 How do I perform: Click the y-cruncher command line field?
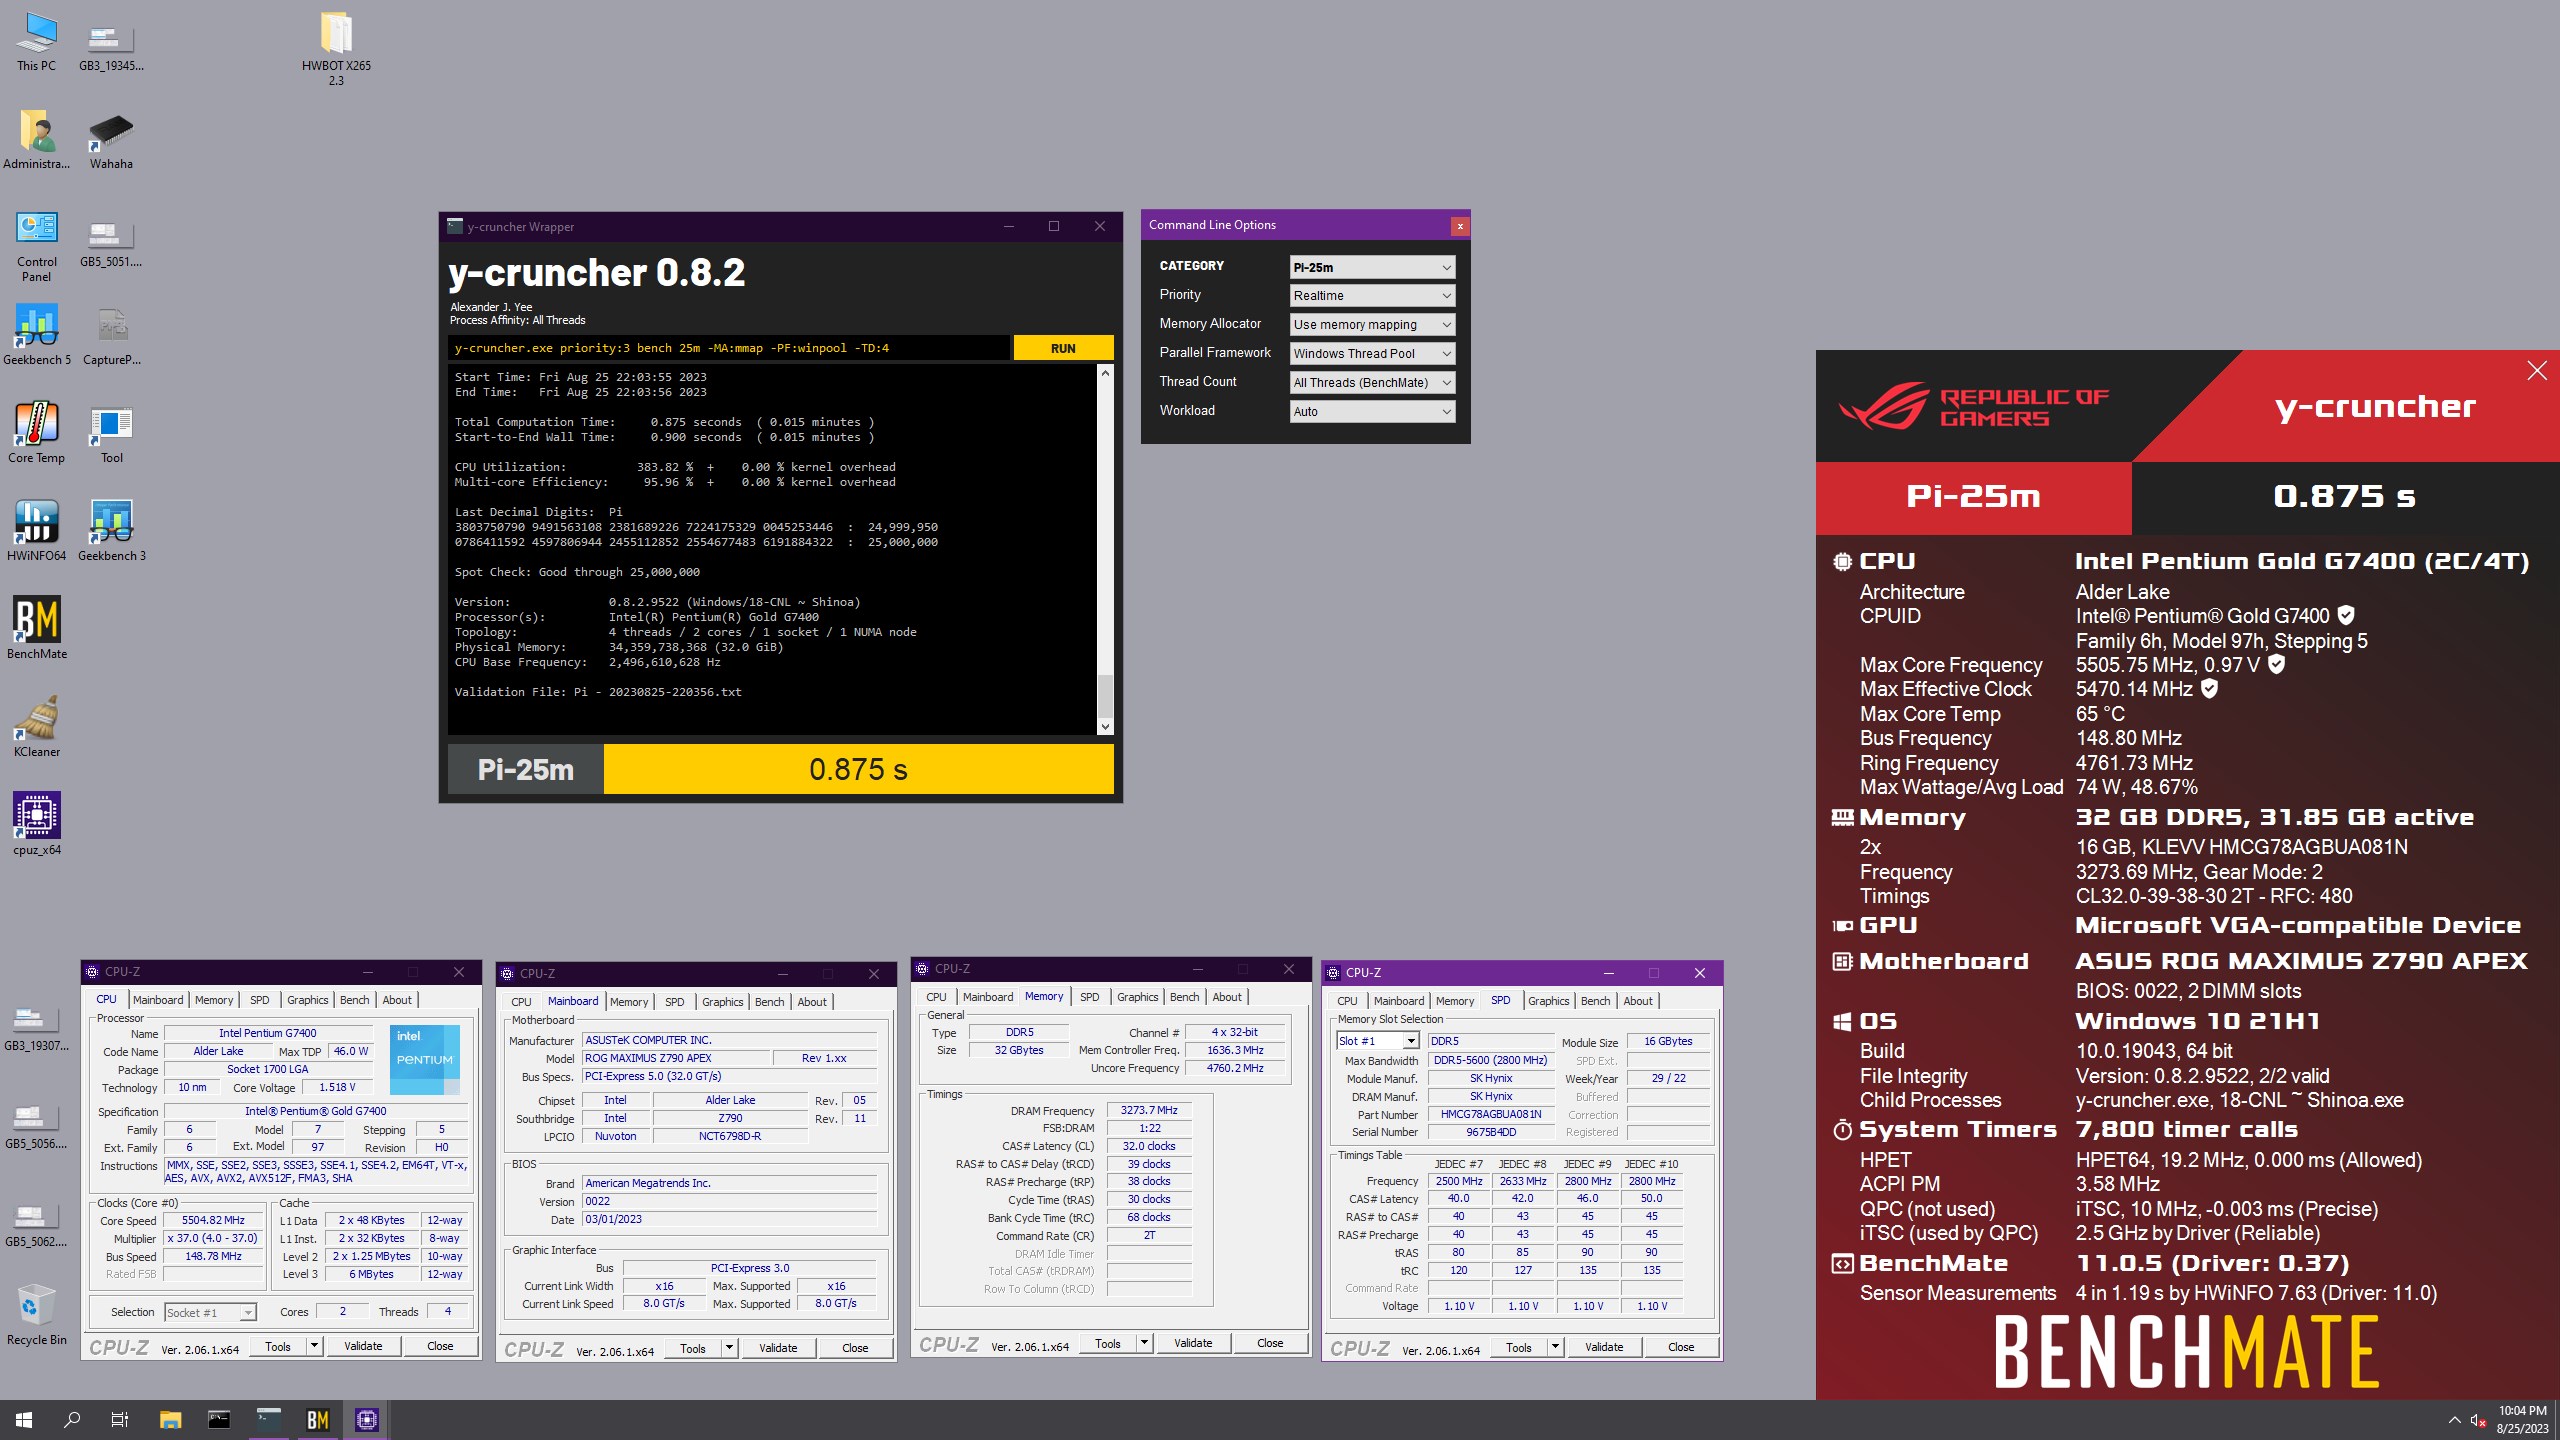point(728,348)
